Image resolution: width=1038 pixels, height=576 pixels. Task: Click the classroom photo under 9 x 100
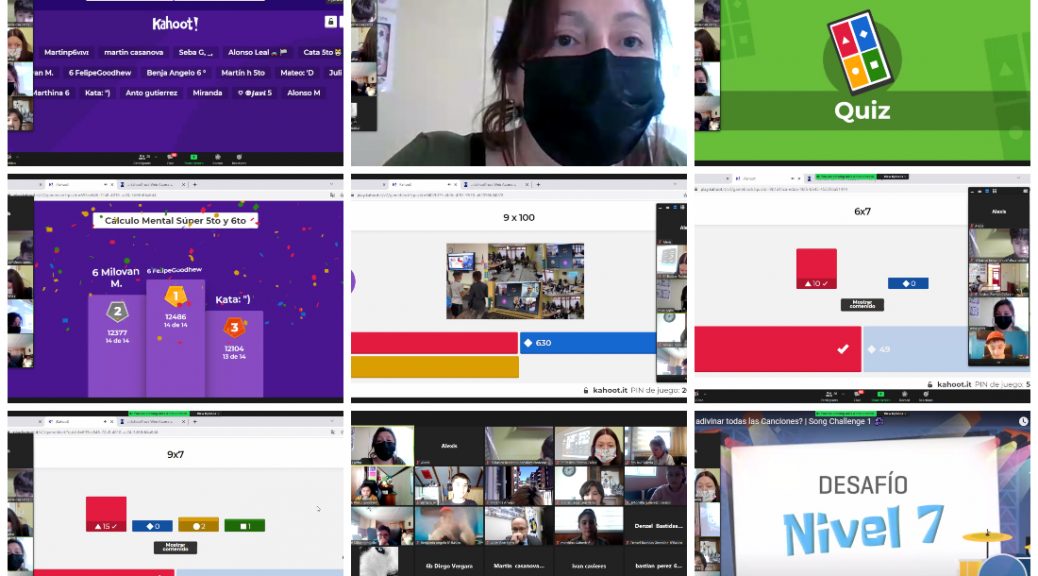514,280
